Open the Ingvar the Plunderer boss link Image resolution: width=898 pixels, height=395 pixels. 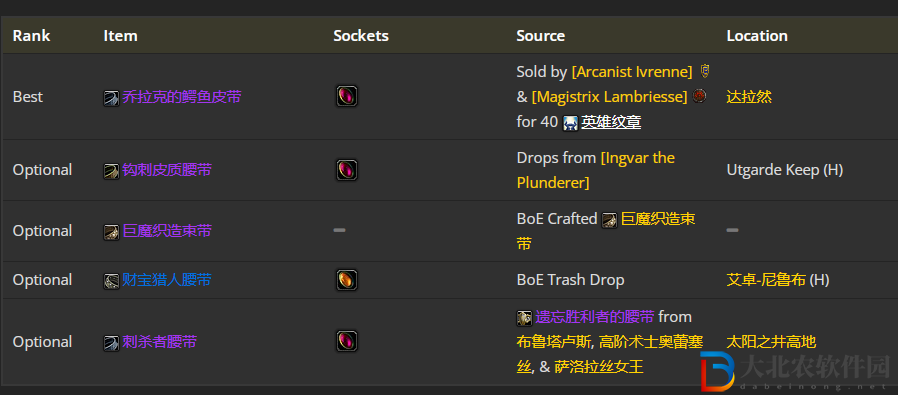pos(596,170)
